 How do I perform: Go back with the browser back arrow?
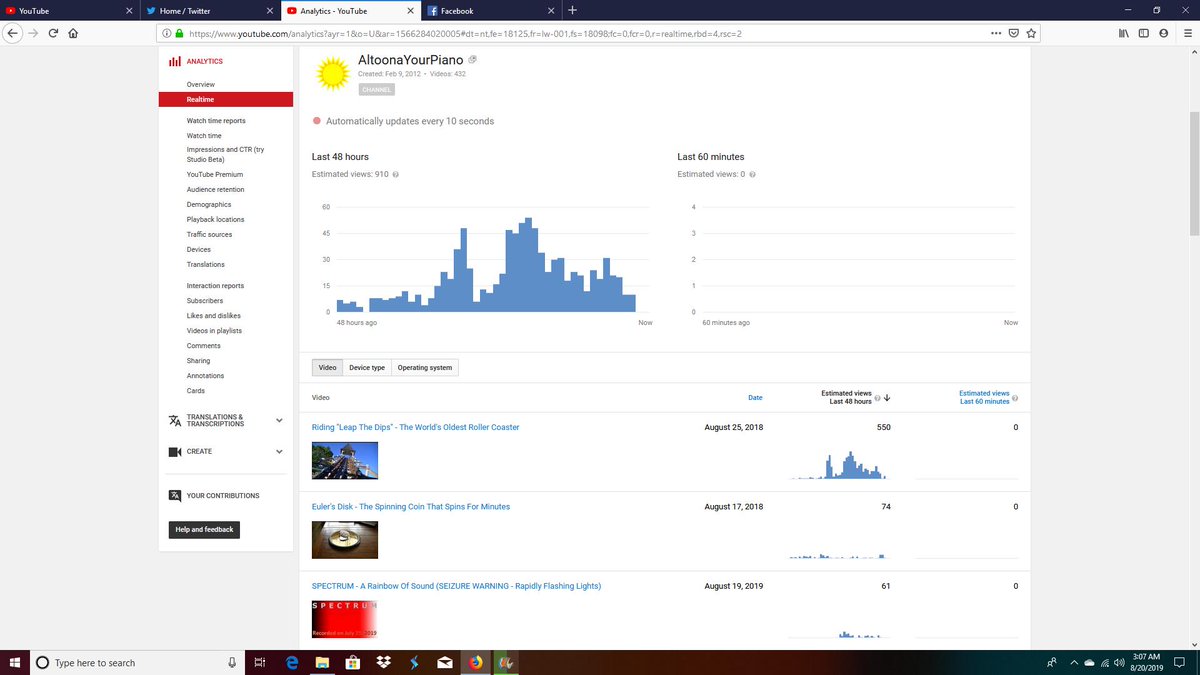pyautogui.click(x=12, y=32)
